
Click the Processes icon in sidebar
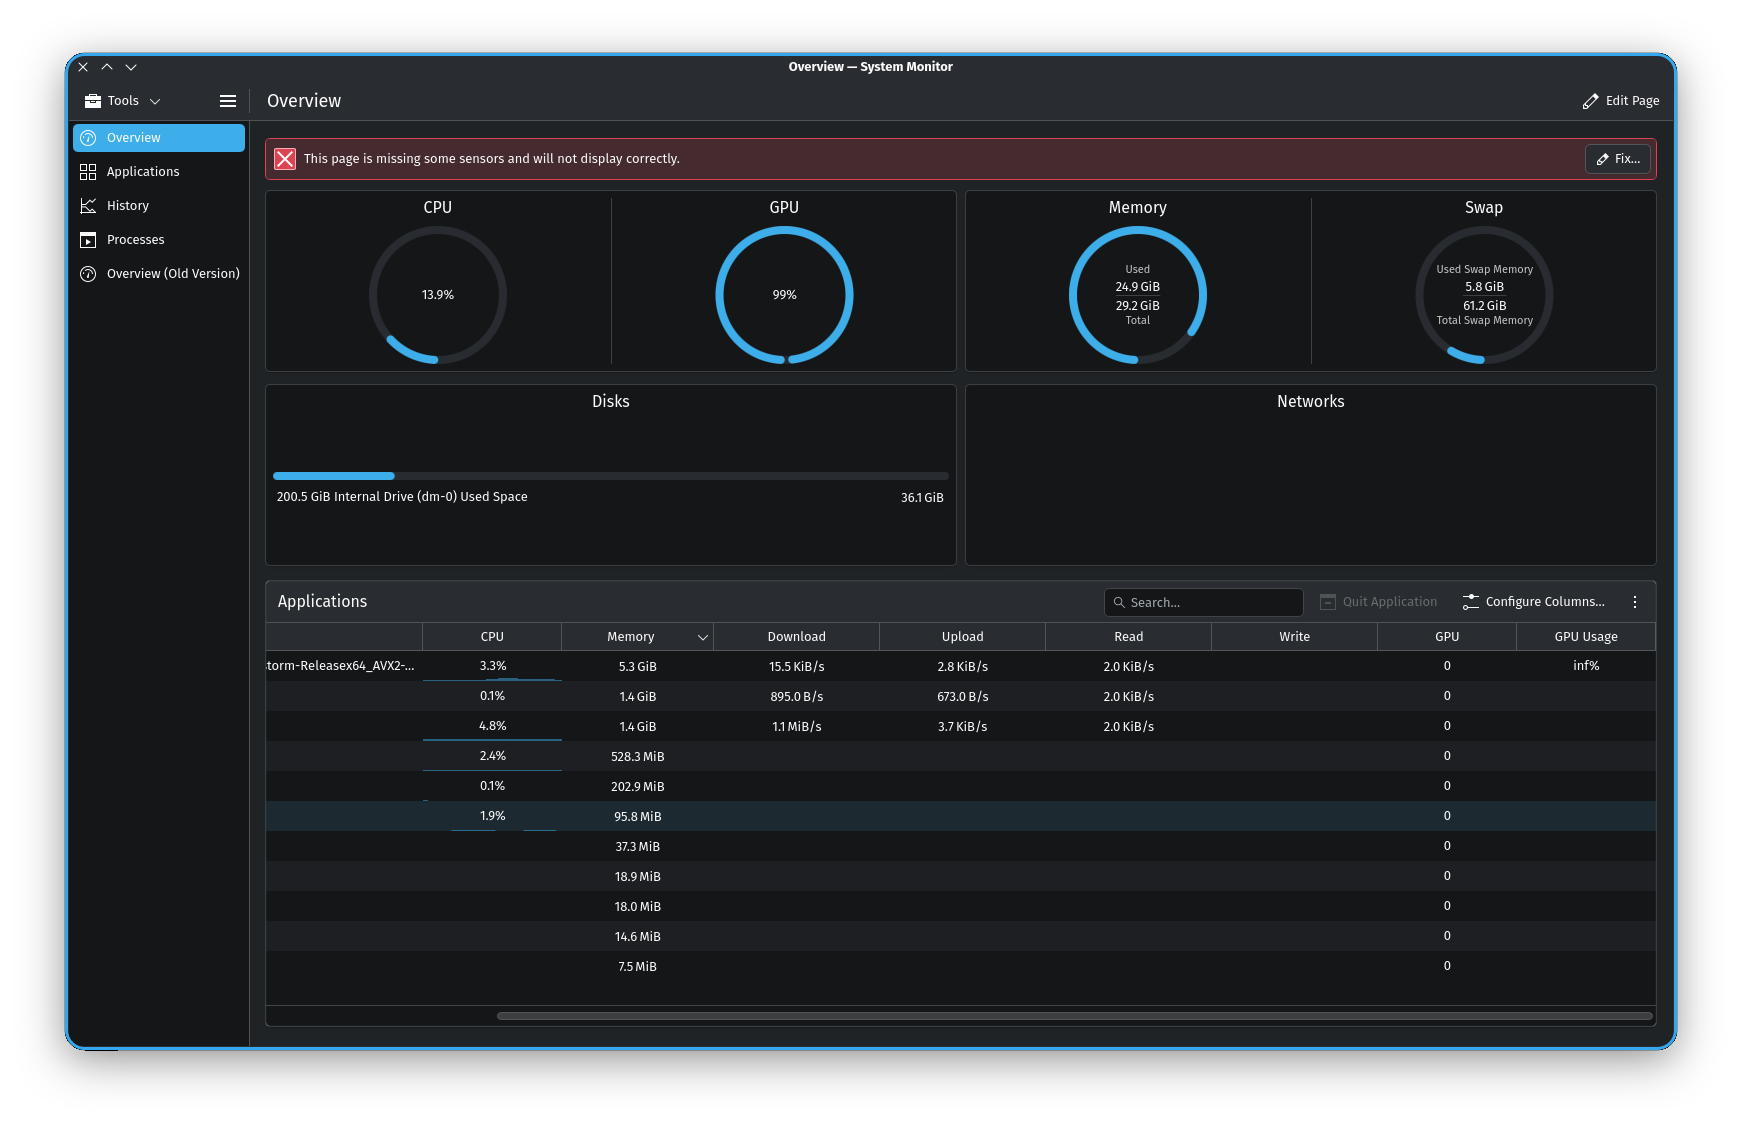coord(88,240)
